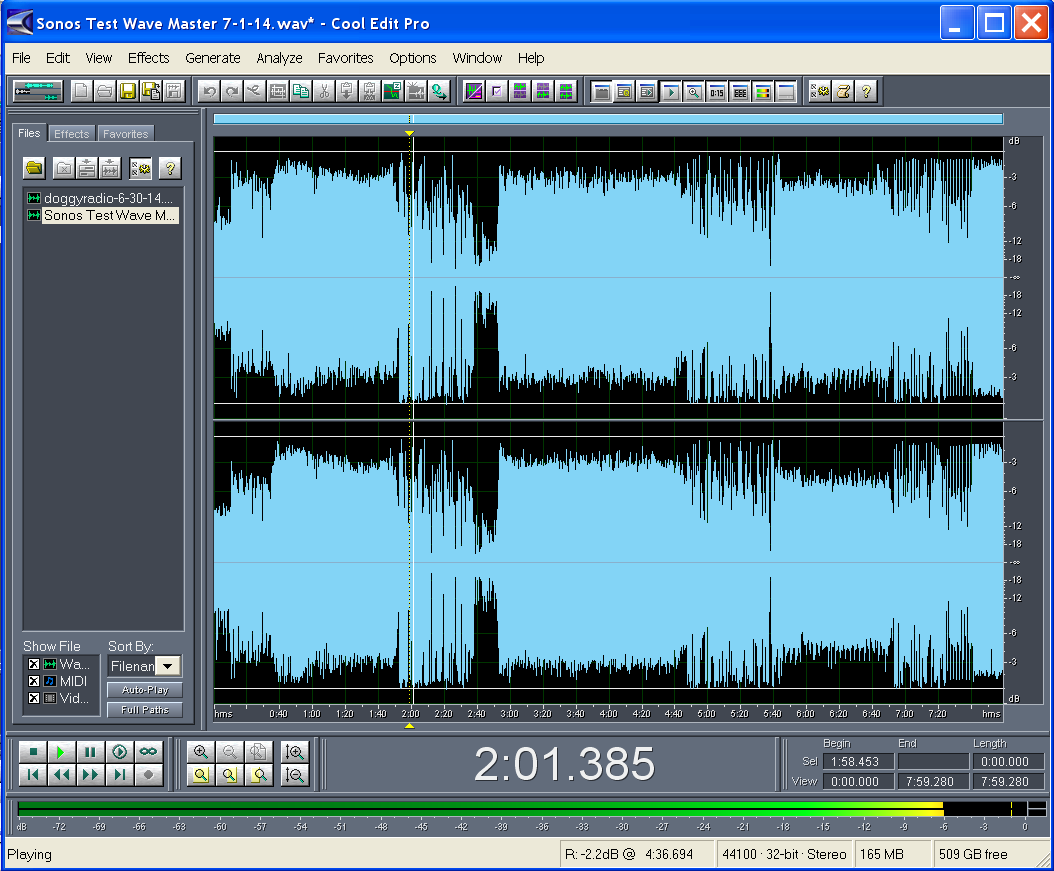1054x871 pixels.
Task: Toggle Video files show checkbox
Action: (x=34, y=698)
